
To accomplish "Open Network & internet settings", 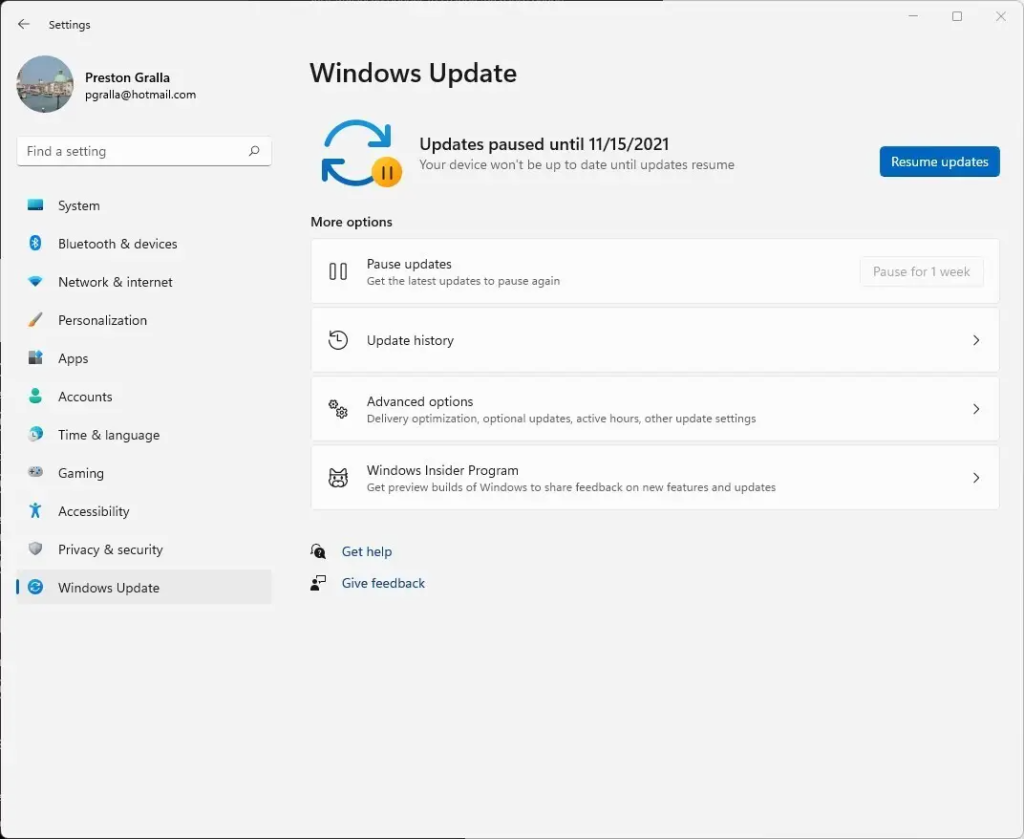I will tap(116, 282).
